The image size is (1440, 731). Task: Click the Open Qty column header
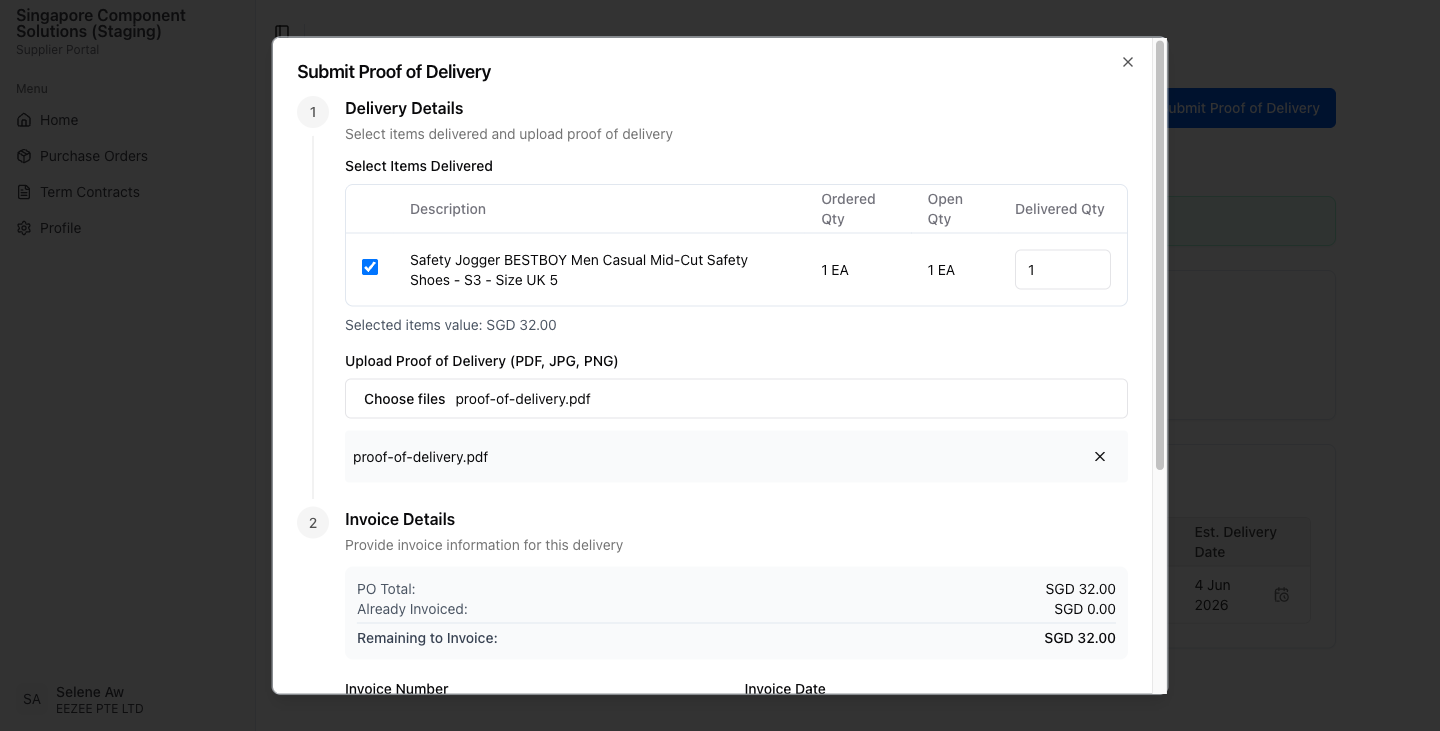tap(945, 209)
